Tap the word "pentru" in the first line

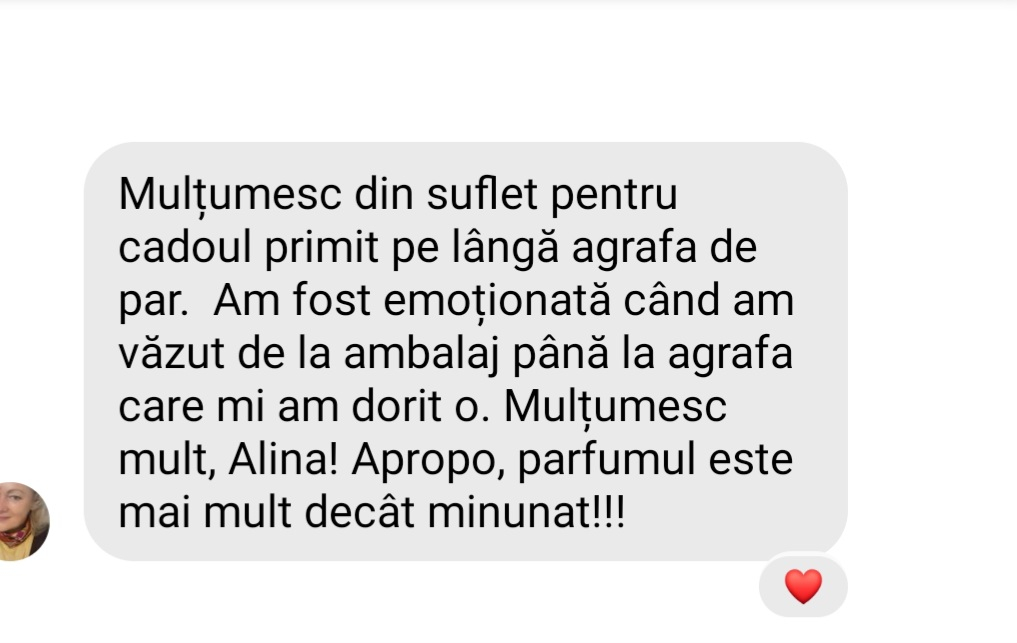614,196
